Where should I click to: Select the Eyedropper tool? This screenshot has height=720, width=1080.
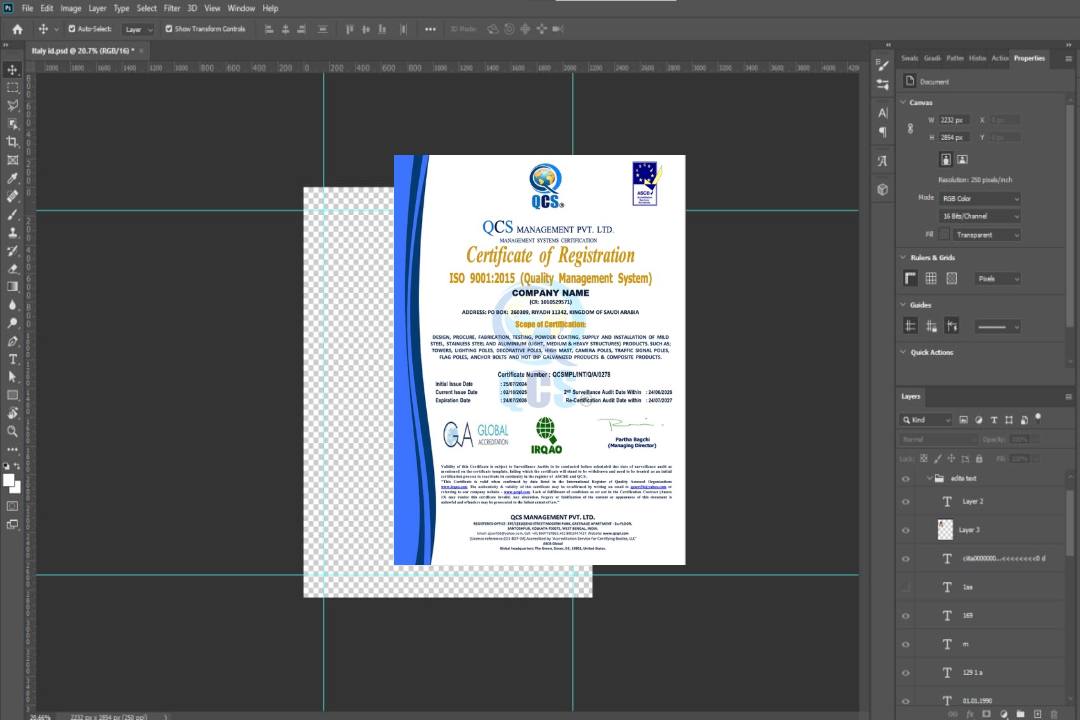[x=12, y=178]
